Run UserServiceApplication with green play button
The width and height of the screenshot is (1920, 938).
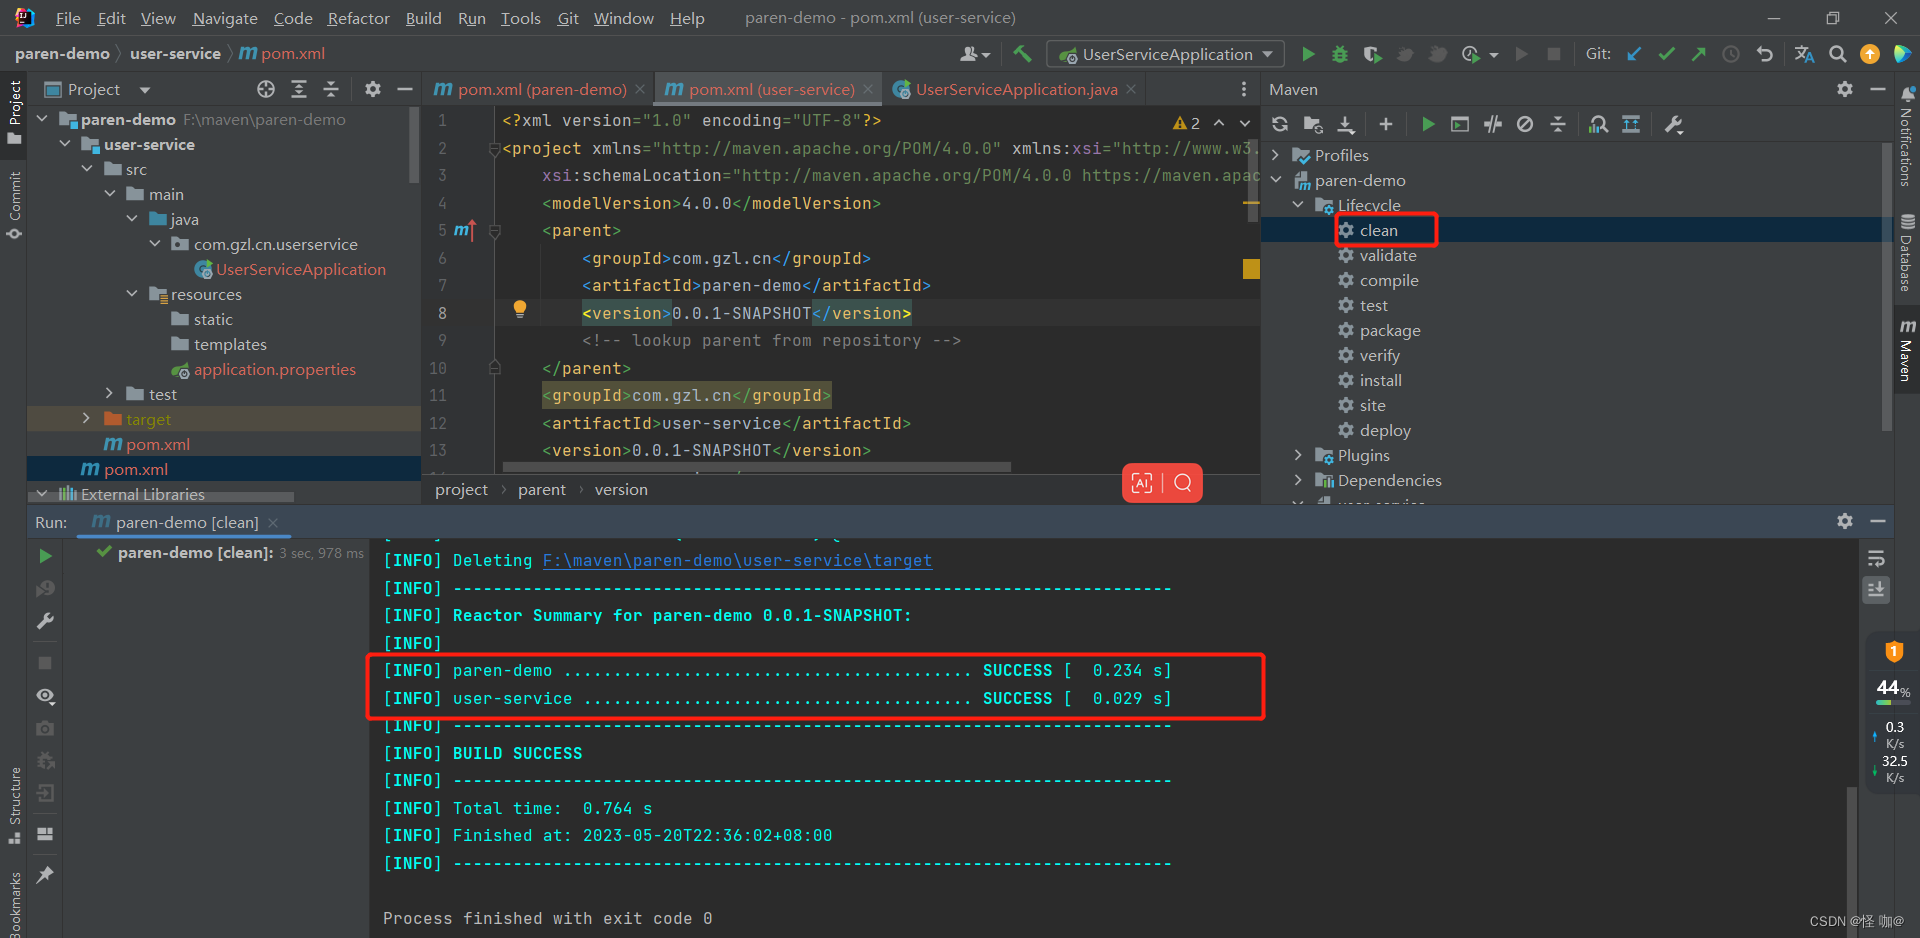click(x=1308, y=54)
